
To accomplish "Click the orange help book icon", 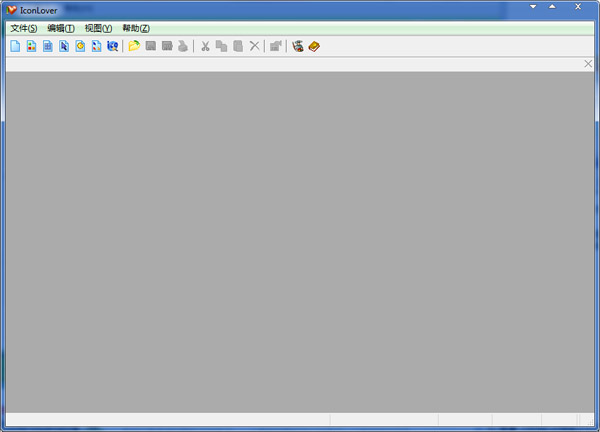I will click(x=314, y=46).
